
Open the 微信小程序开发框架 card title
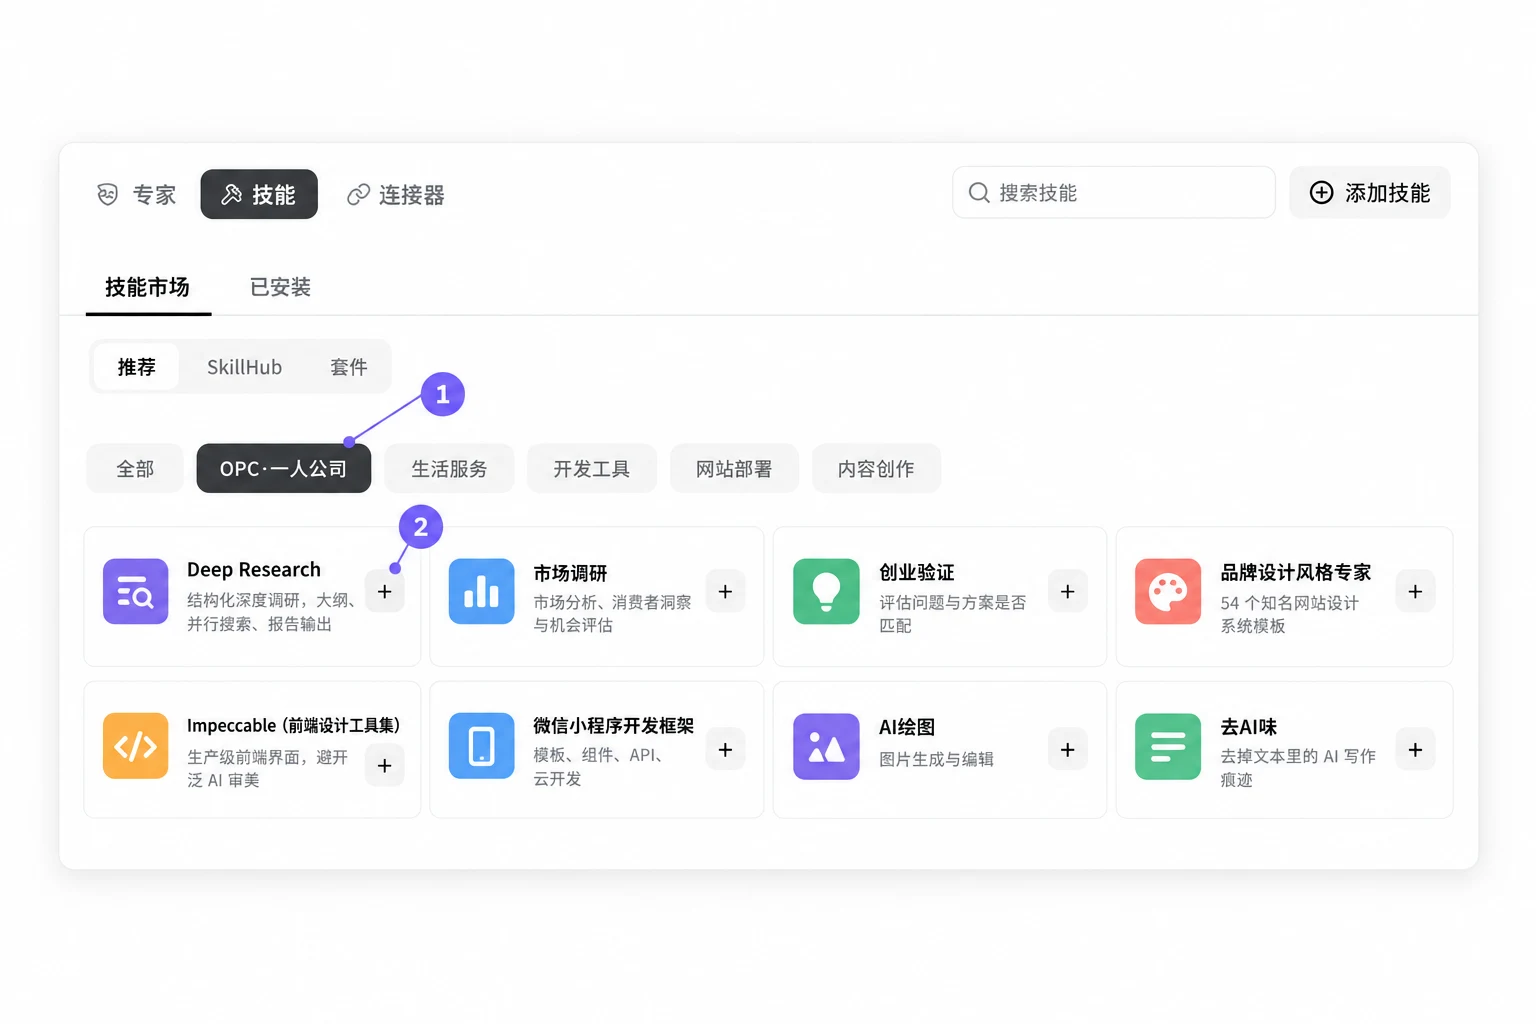click(x=613, y=725)
